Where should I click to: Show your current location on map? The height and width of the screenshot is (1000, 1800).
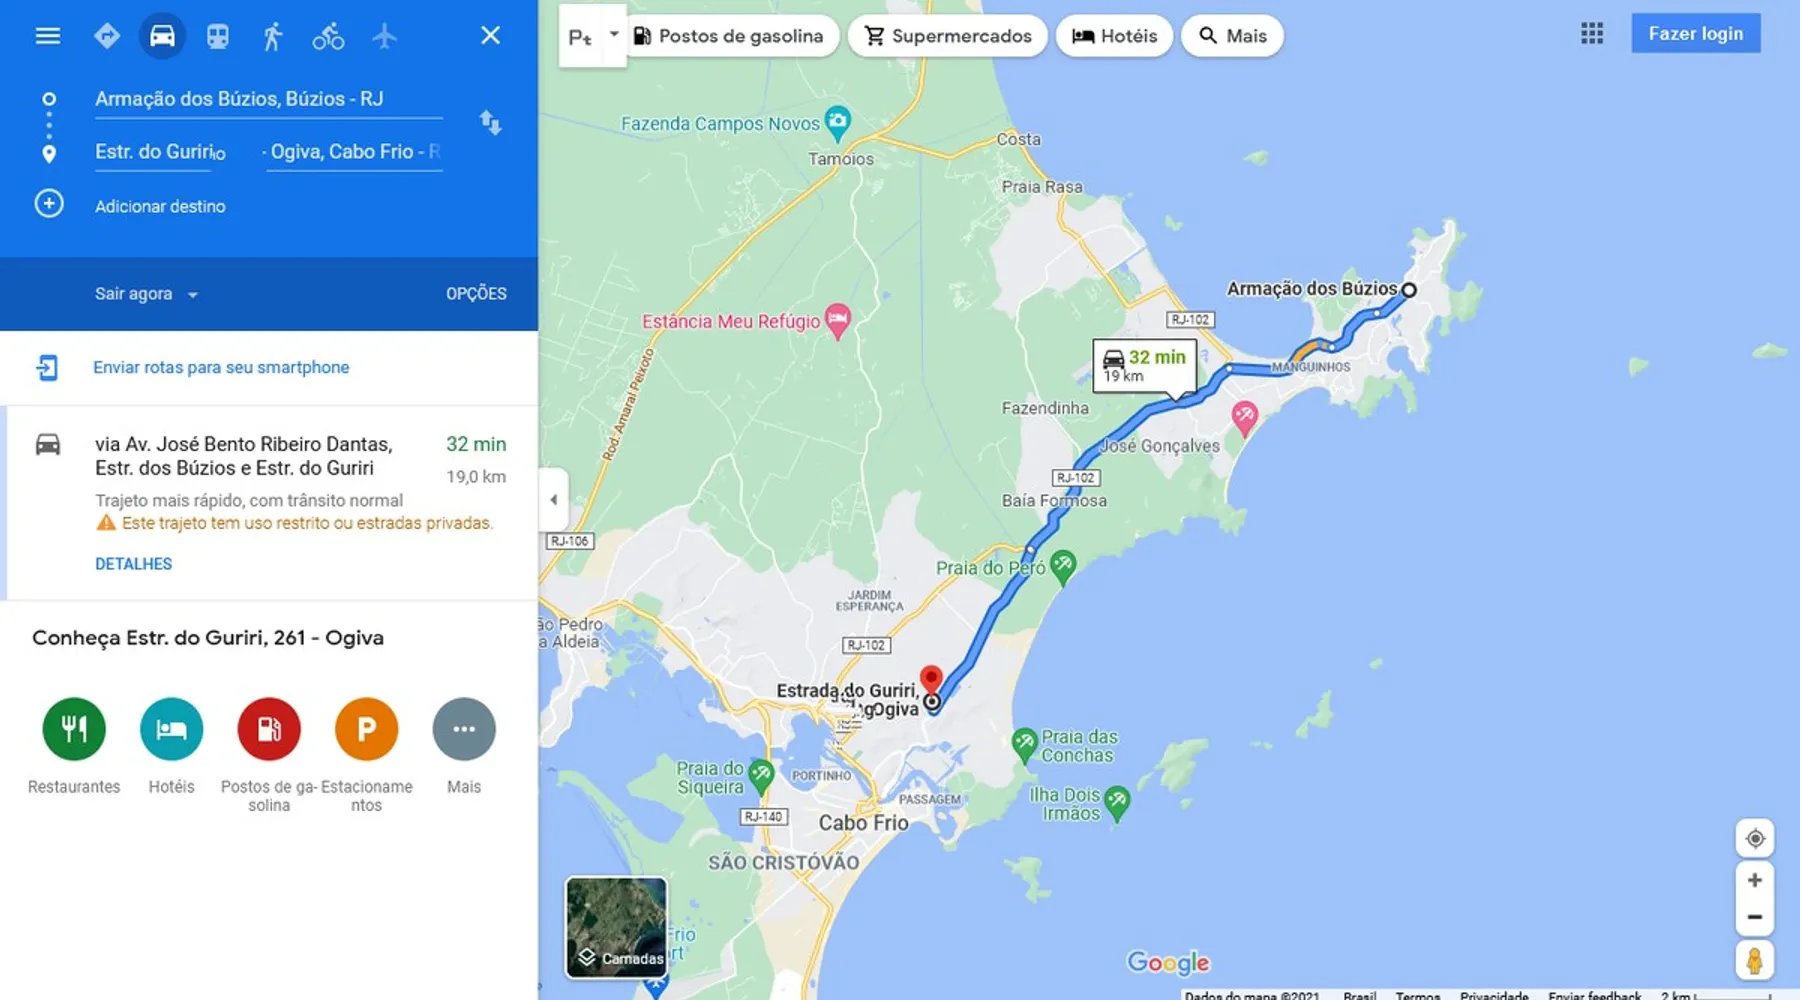click(x=1755, y=838)
